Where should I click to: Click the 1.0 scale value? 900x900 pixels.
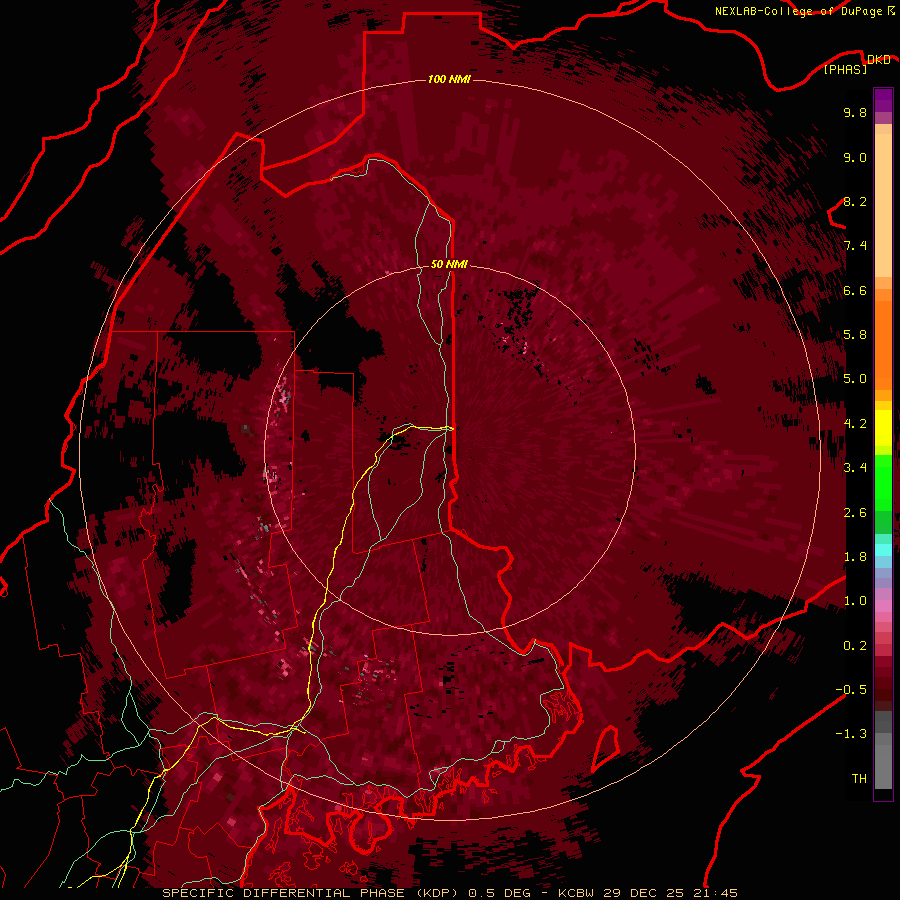[855, 601]
